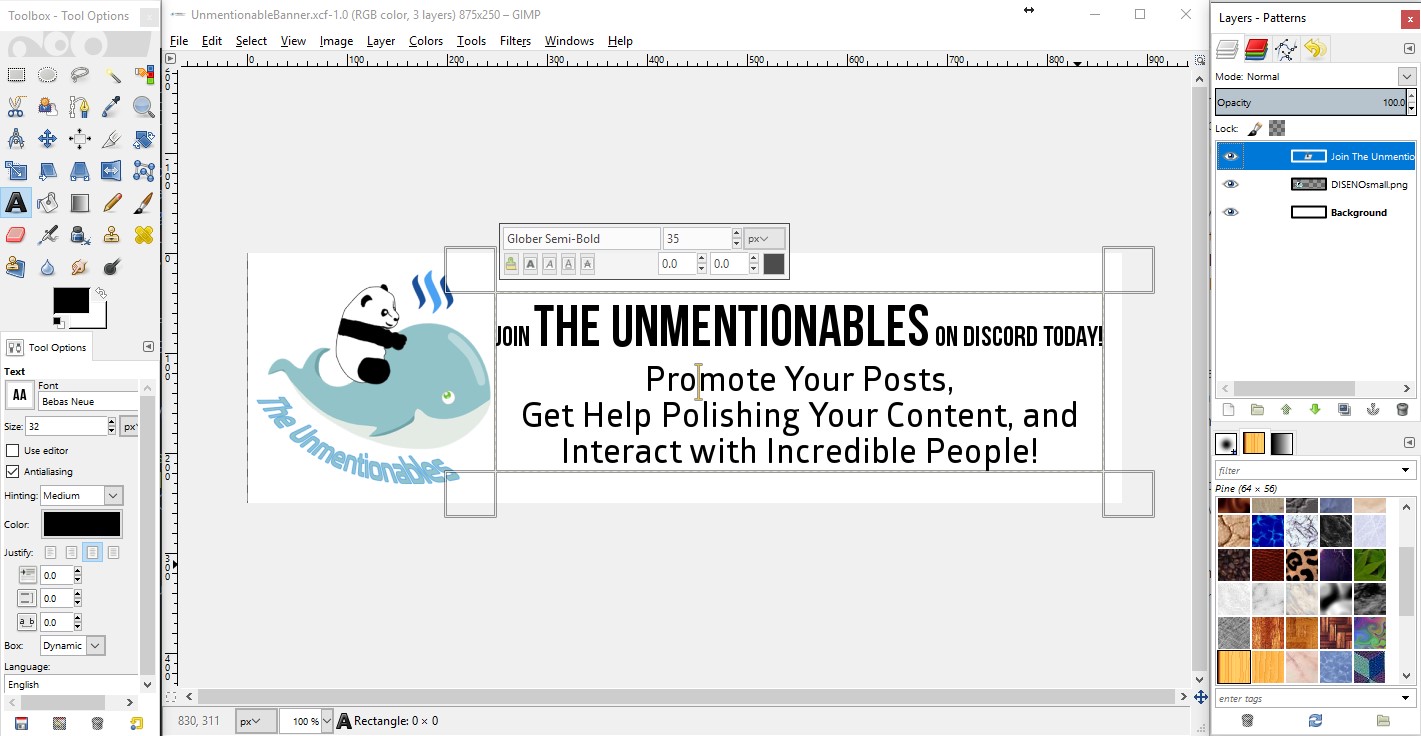This screenshot has height=736, width=1421.
Task: Pick the Eraser tool in toolbox
Action: (x=15, y=235)
